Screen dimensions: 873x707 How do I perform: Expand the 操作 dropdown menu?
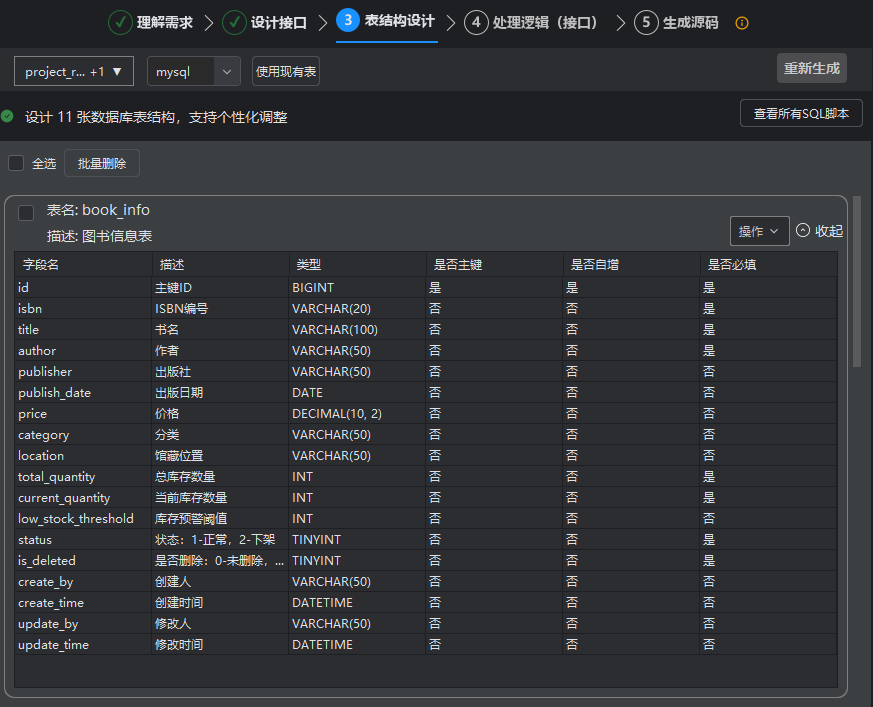tap(759, 231)
